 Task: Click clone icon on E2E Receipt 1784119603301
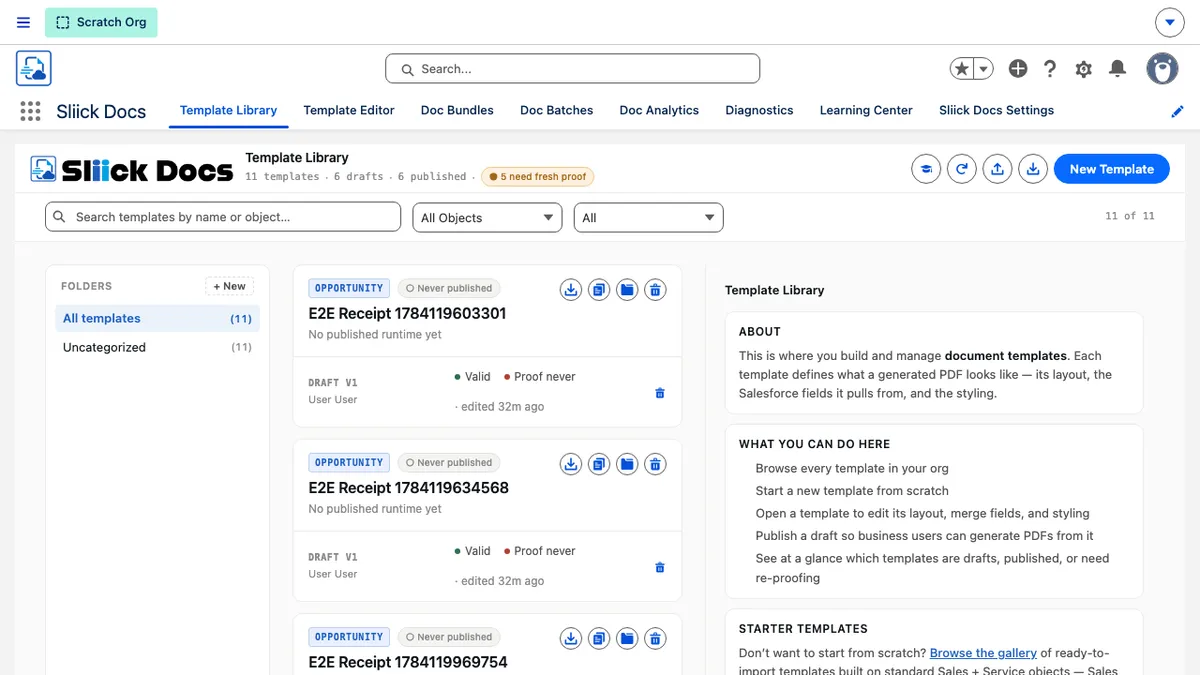click(x=599, y=290)
